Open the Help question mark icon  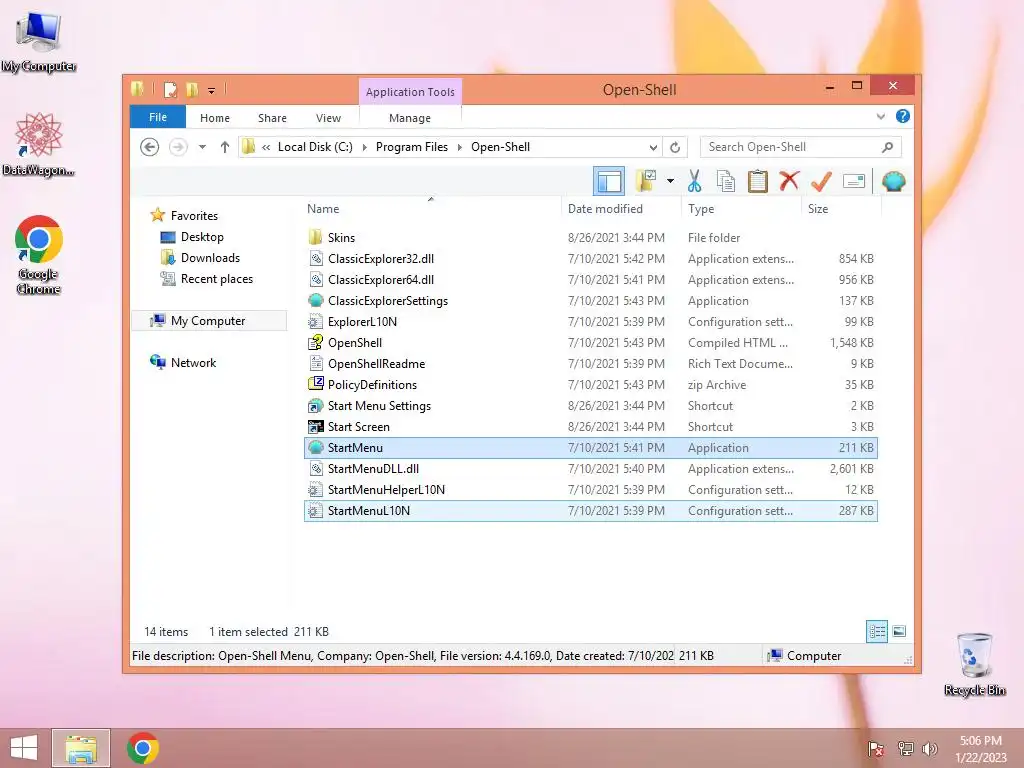point(903,116)
